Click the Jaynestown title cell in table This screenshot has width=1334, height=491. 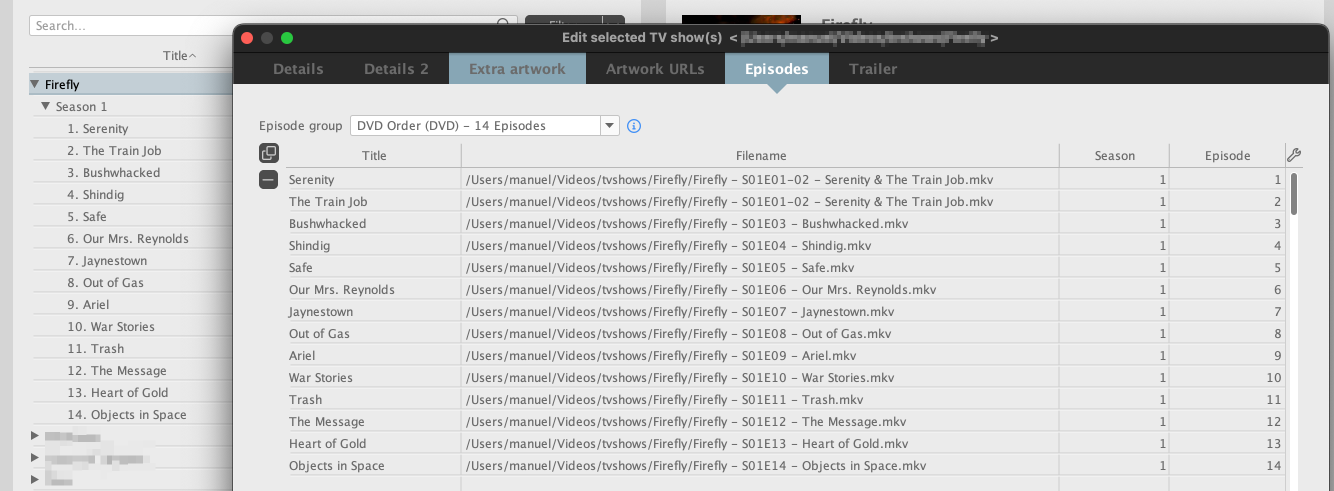pos(374,312)
